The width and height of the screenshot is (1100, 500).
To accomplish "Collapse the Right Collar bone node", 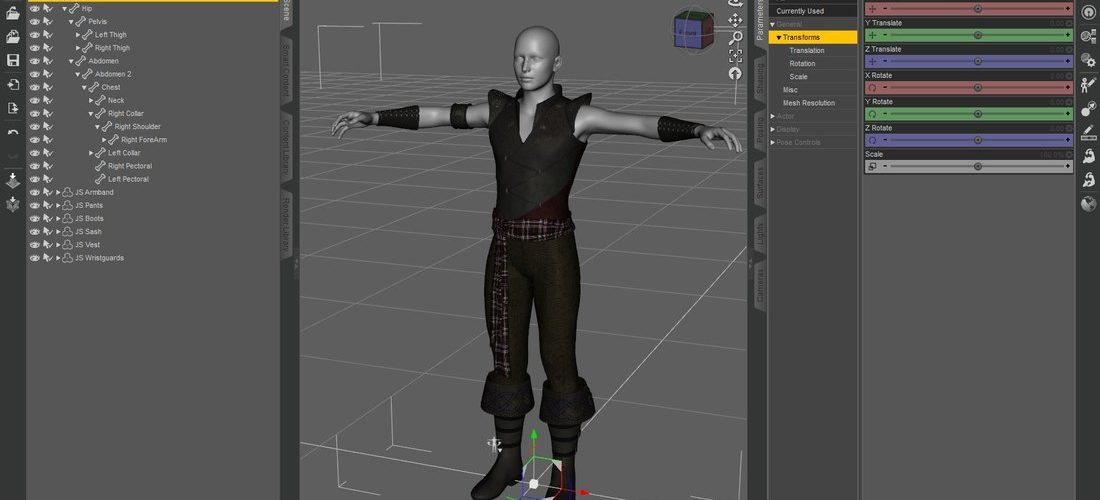I will [91, 114].
